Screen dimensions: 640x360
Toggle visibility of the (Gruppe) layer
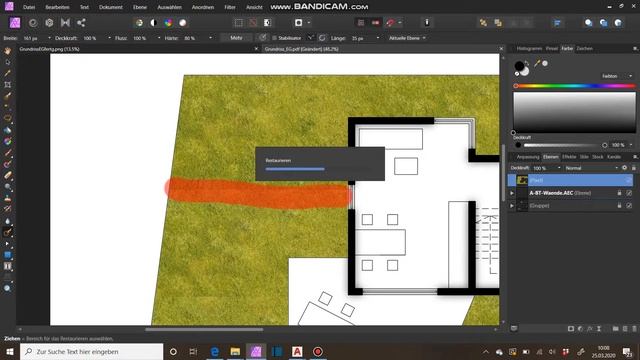click(629, 205)
